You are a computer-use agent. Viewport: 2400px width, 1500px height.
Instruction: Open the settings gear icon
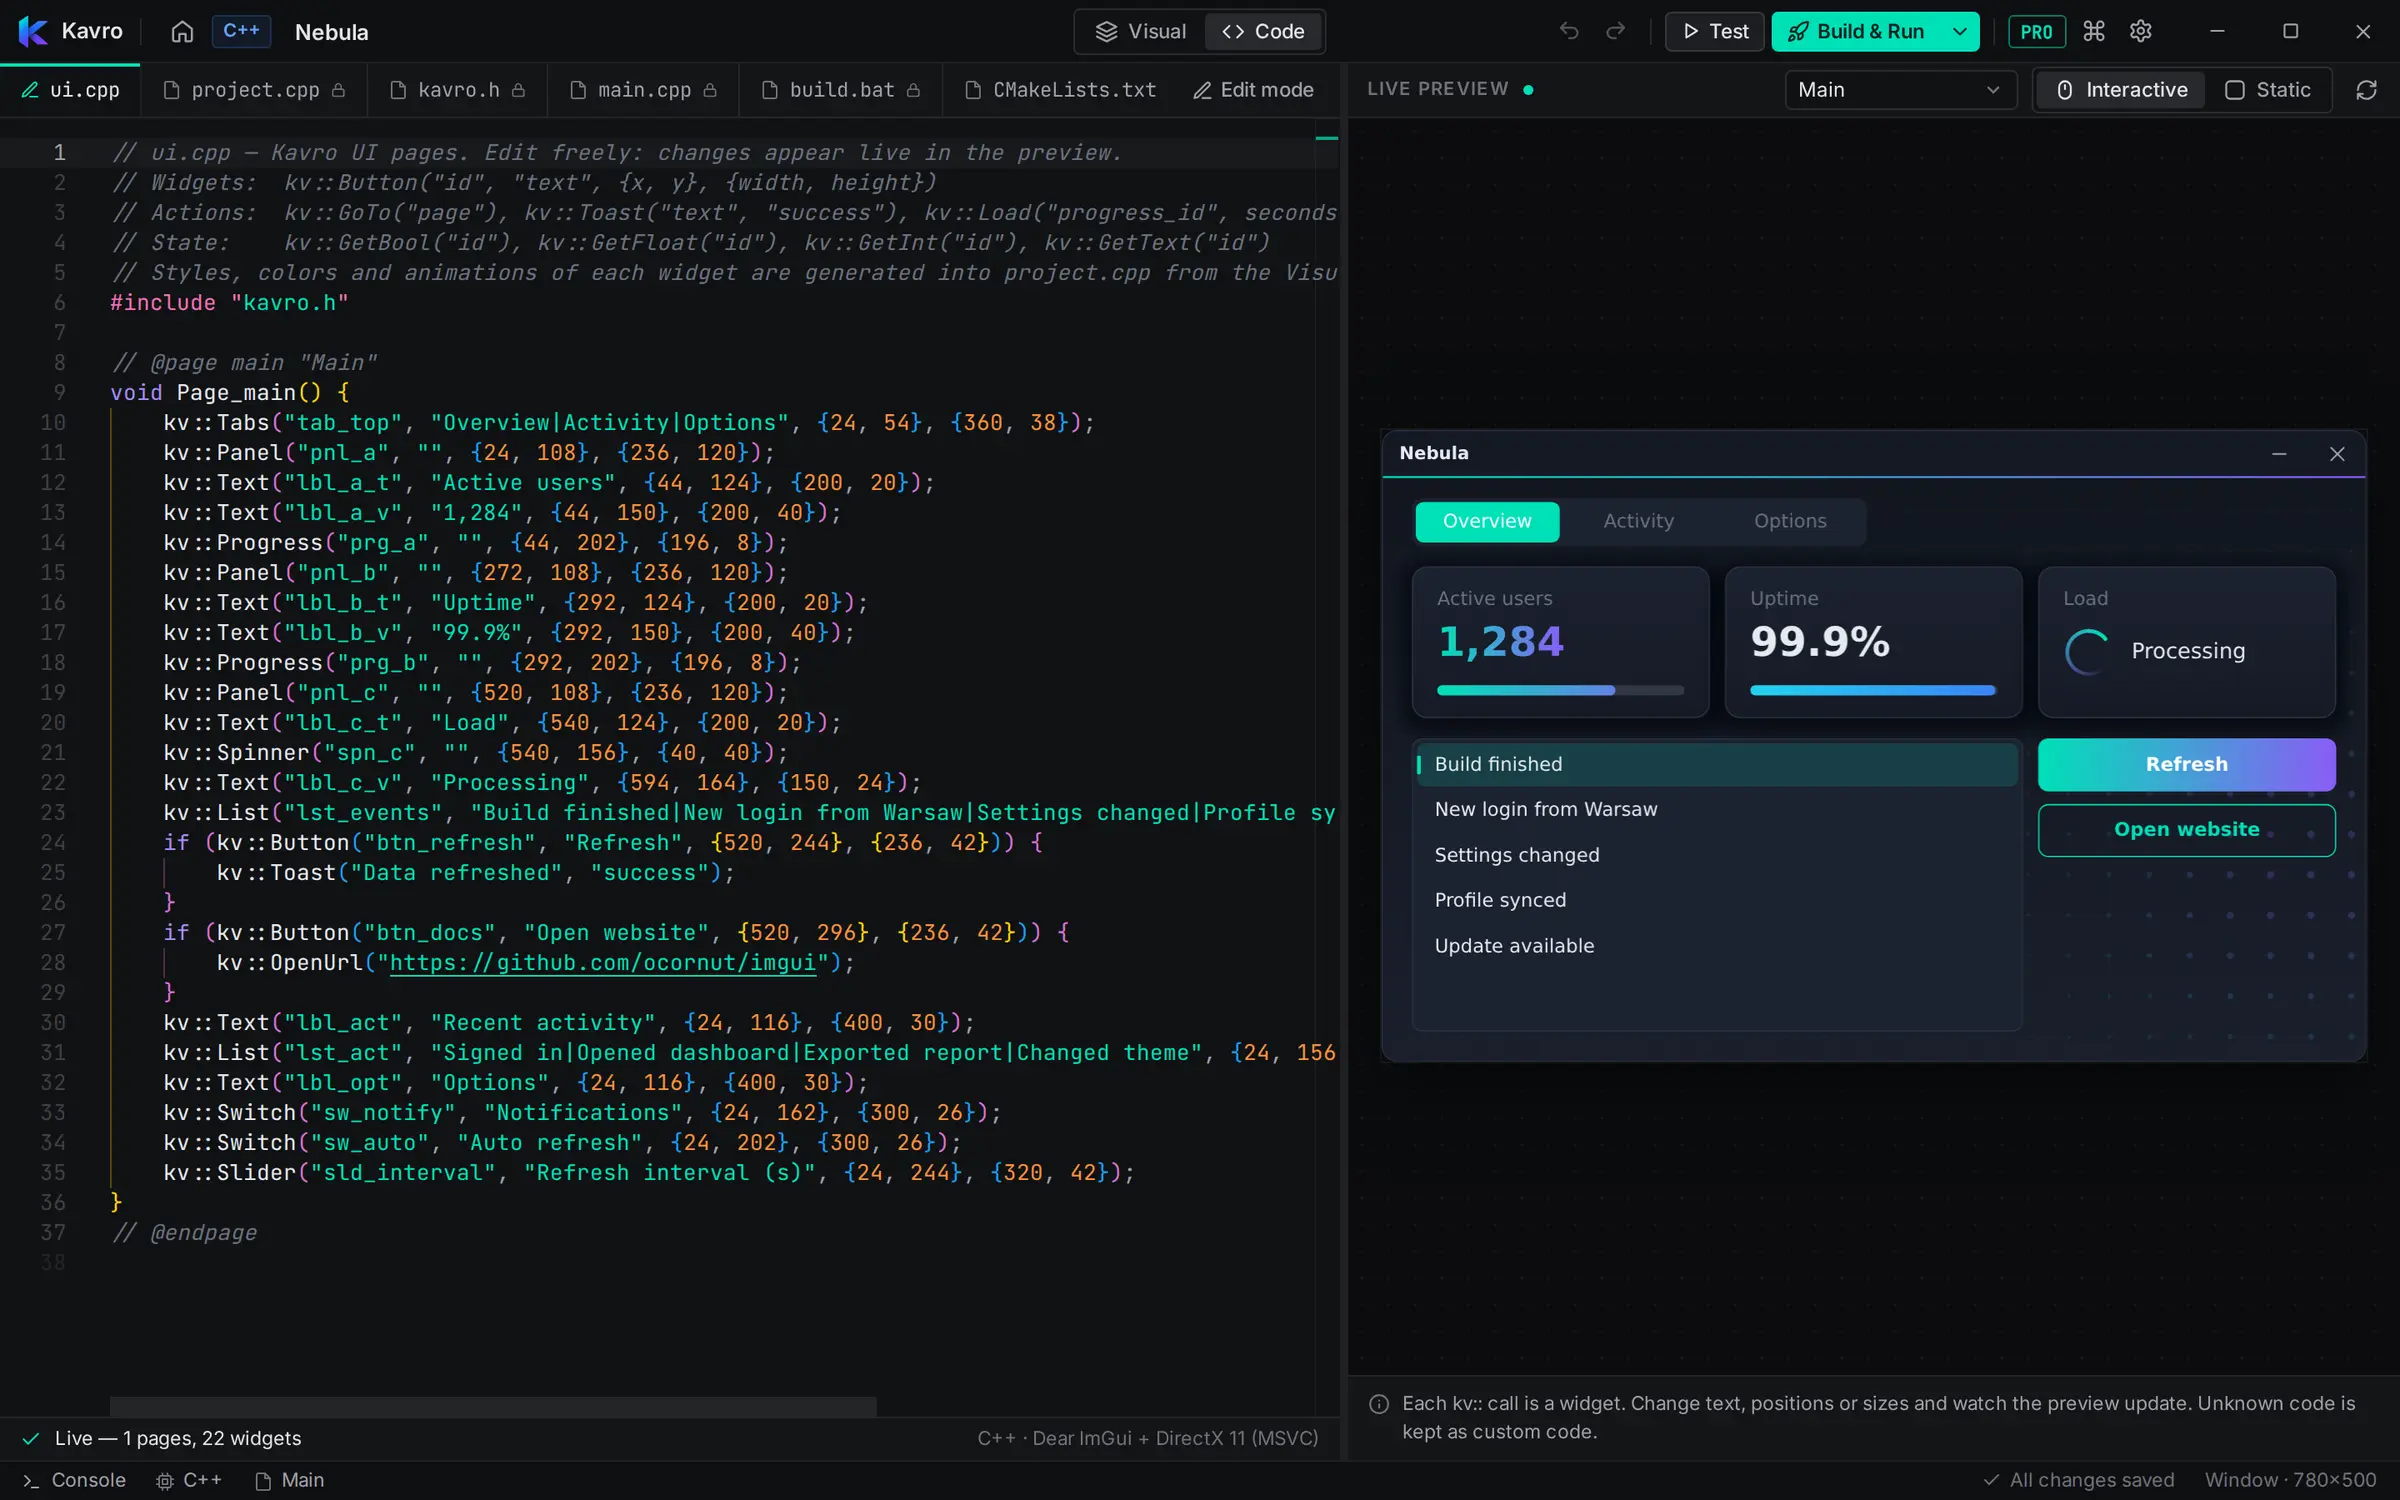pyautogui.click(x=2140, y=32)
